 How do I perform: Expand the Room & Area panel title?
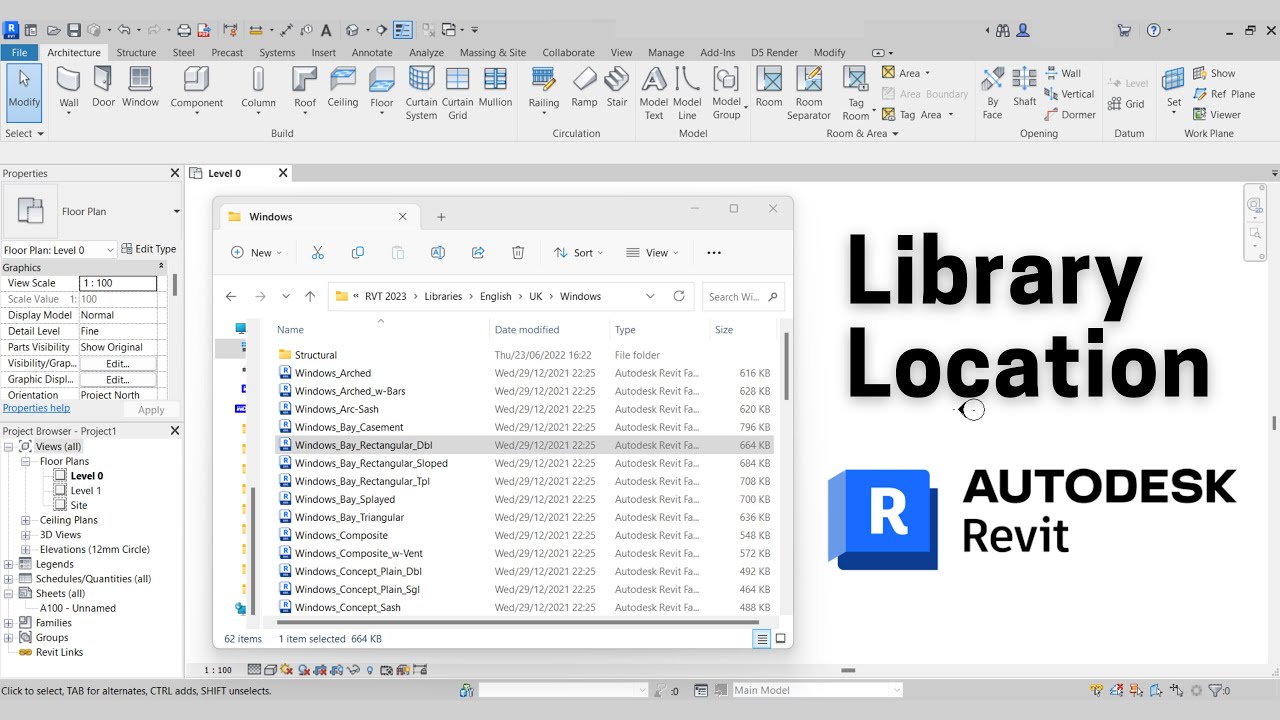coord(862,133)
